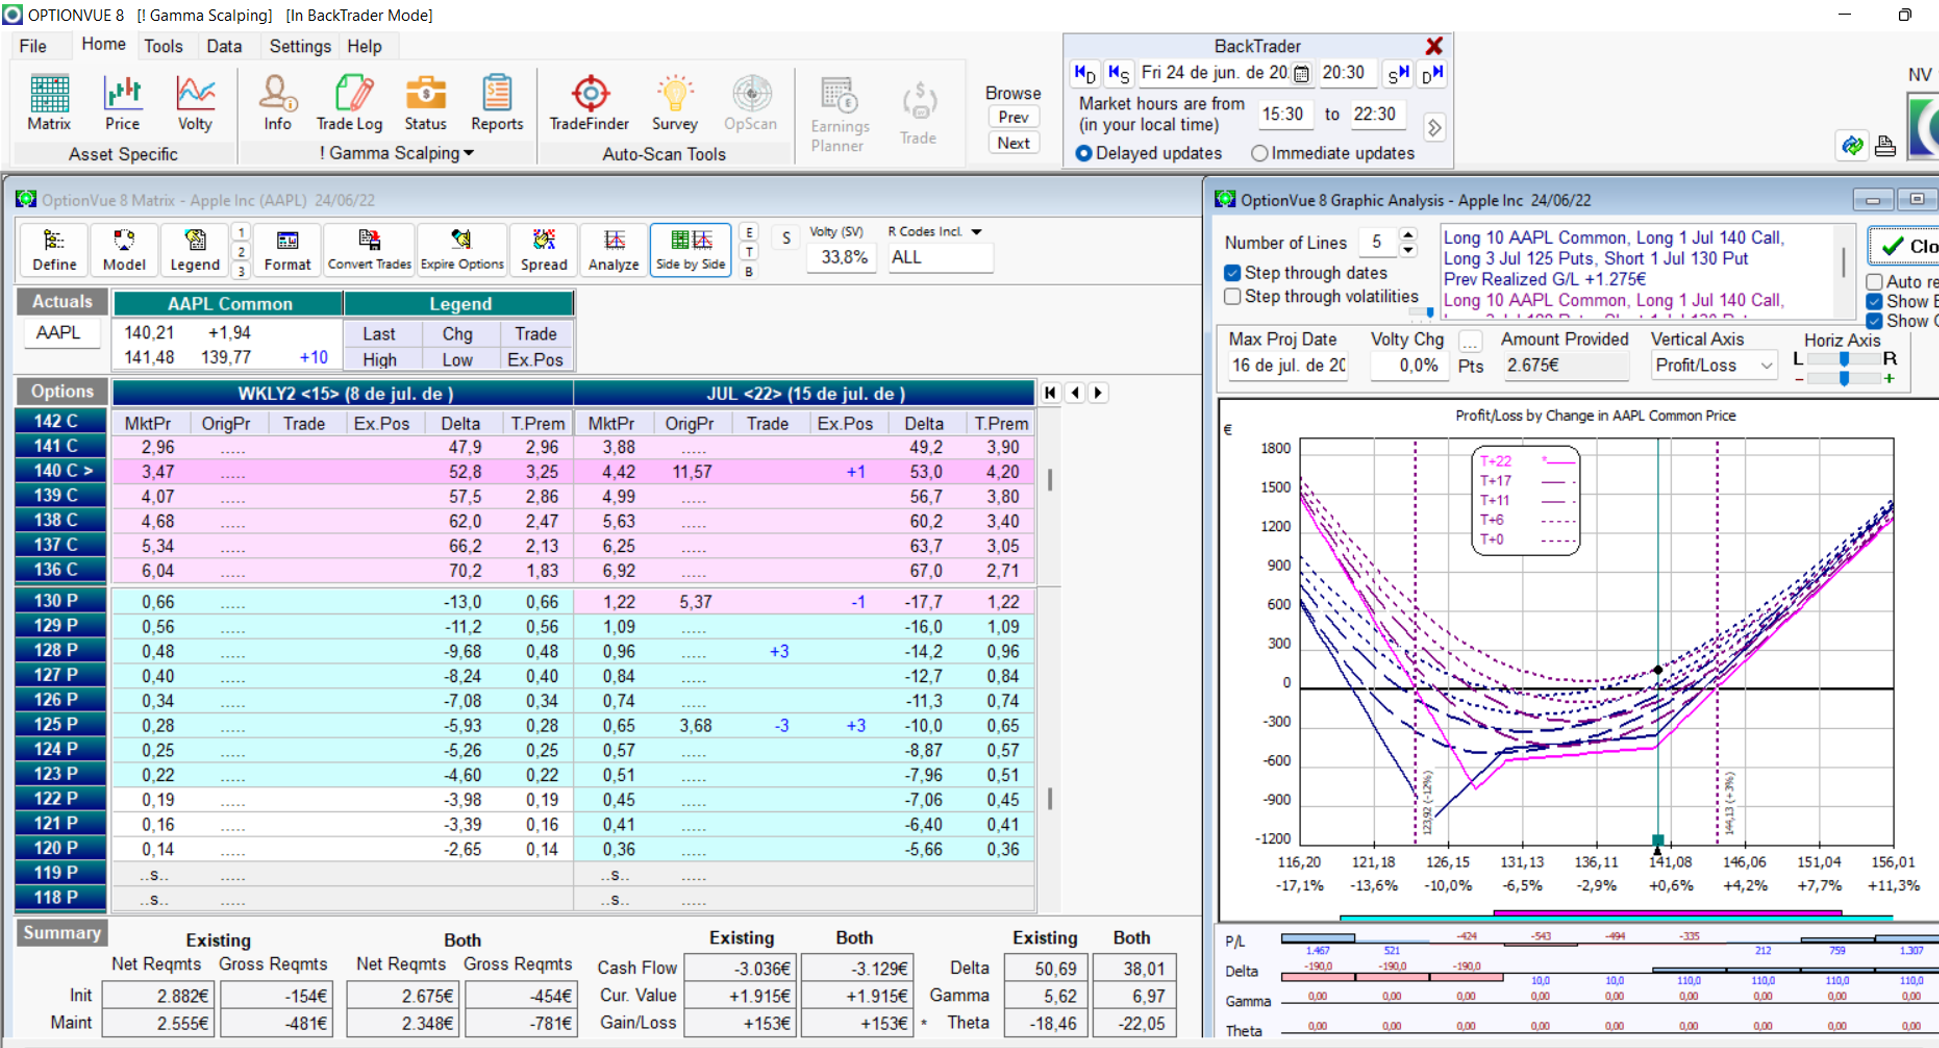Click the Max Proj Date field
The image size is (1939, 1048).
click(1288, 366)
